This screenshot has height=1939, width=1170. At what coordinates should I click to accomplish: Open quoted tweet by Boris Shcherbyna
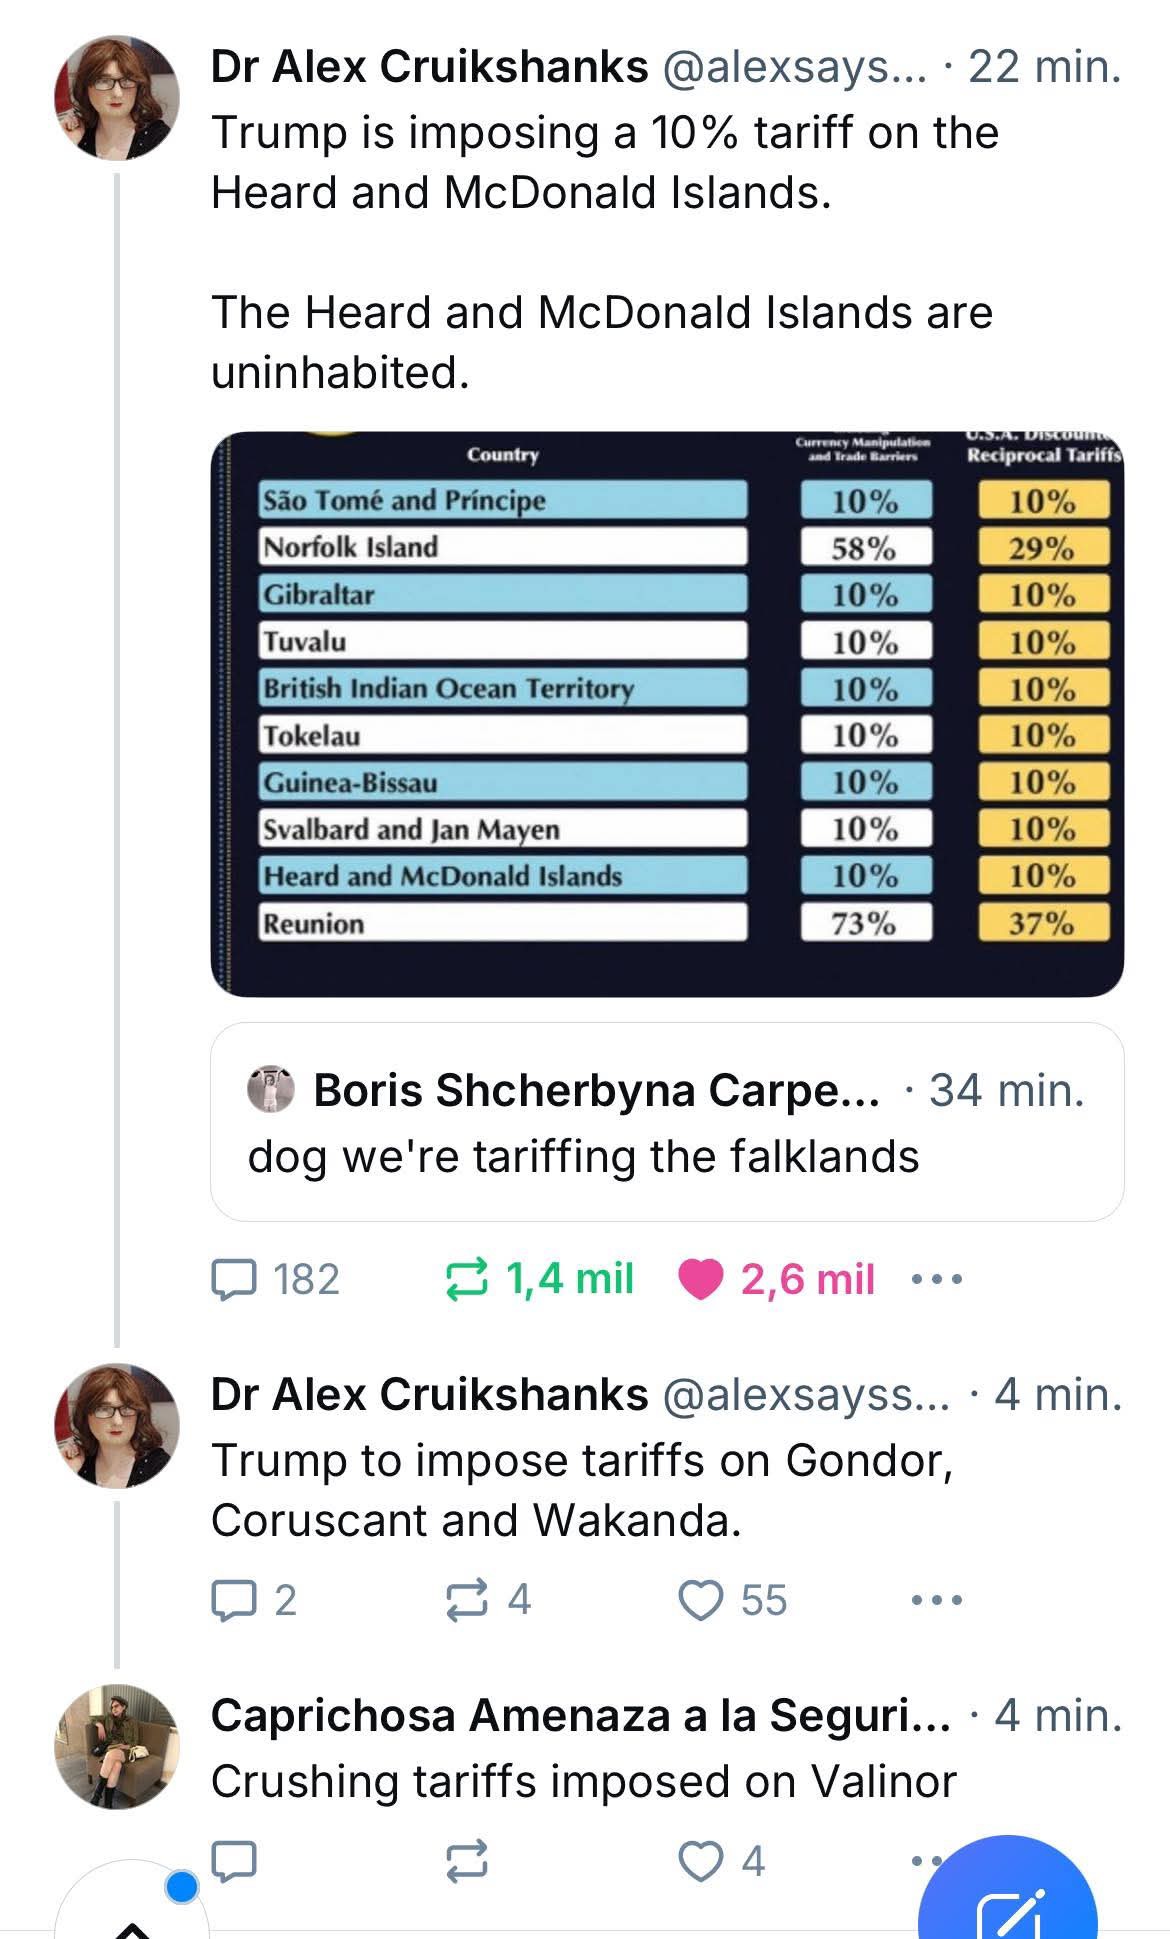(667, 1121)
